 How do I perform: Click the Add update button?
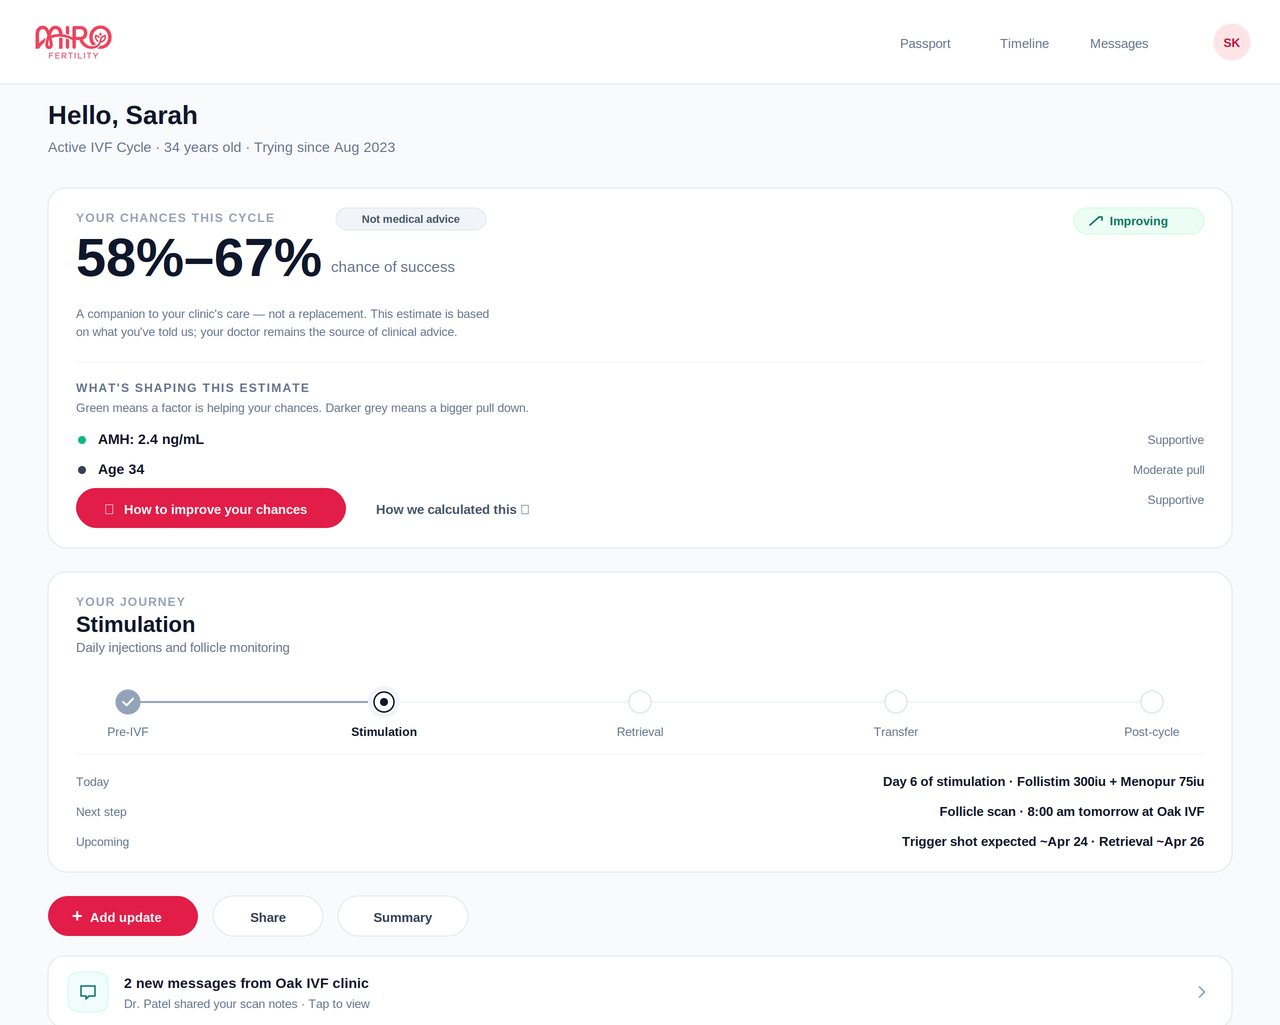123,916
